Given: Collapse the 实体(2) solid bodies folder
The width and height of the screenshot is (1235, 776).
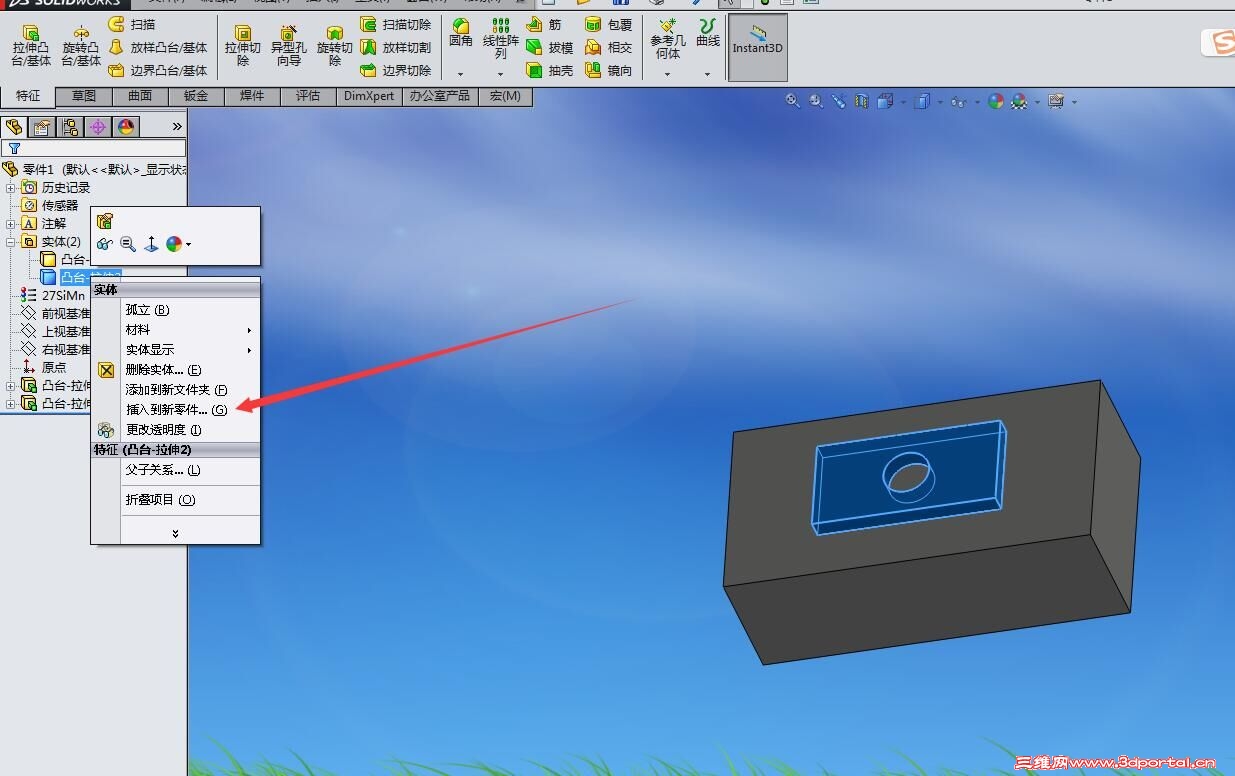Looking at the screenshot, I should (x=11, y=241).
